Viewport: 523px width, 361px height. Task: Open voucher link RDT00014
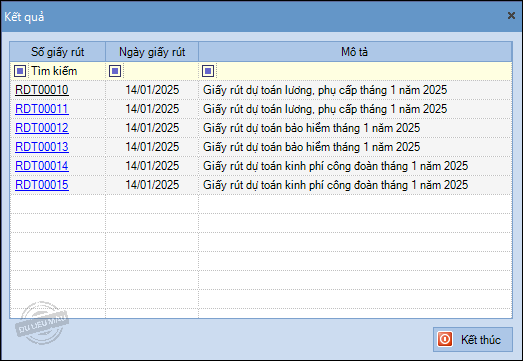tap(42, 166)
